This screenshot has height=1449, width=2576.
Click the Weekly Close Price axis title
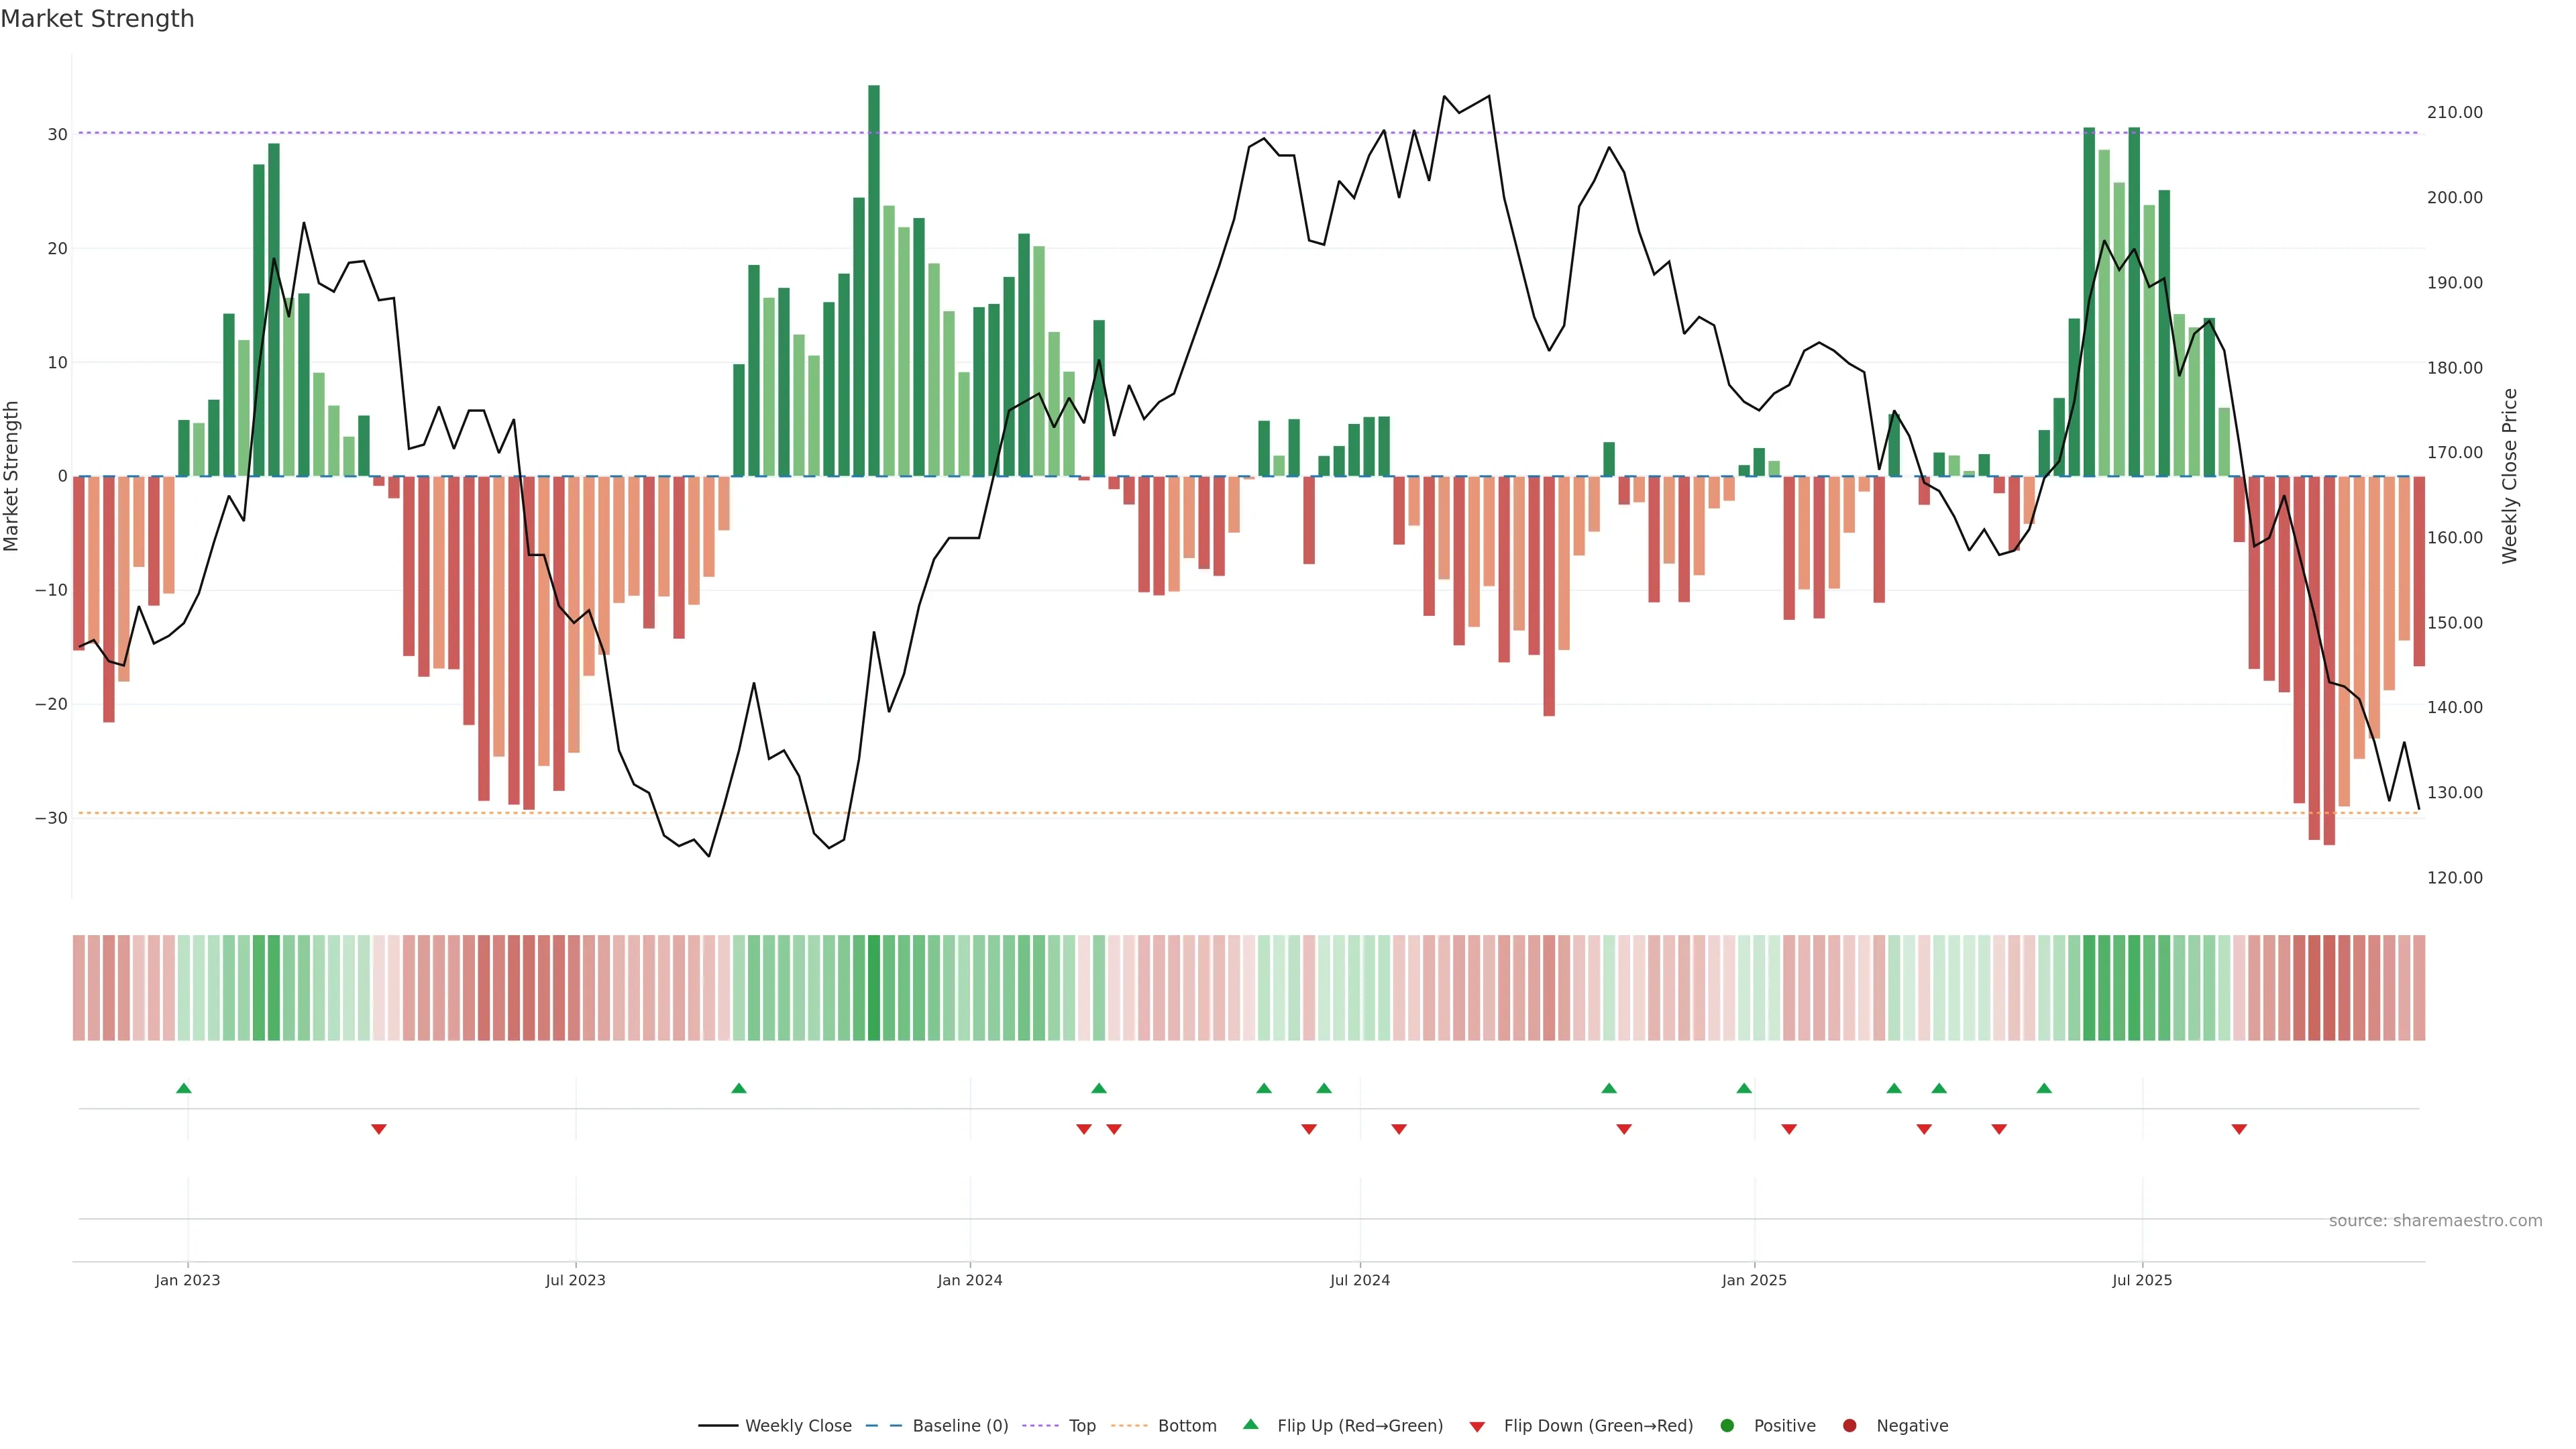[x=2510, y=476]
